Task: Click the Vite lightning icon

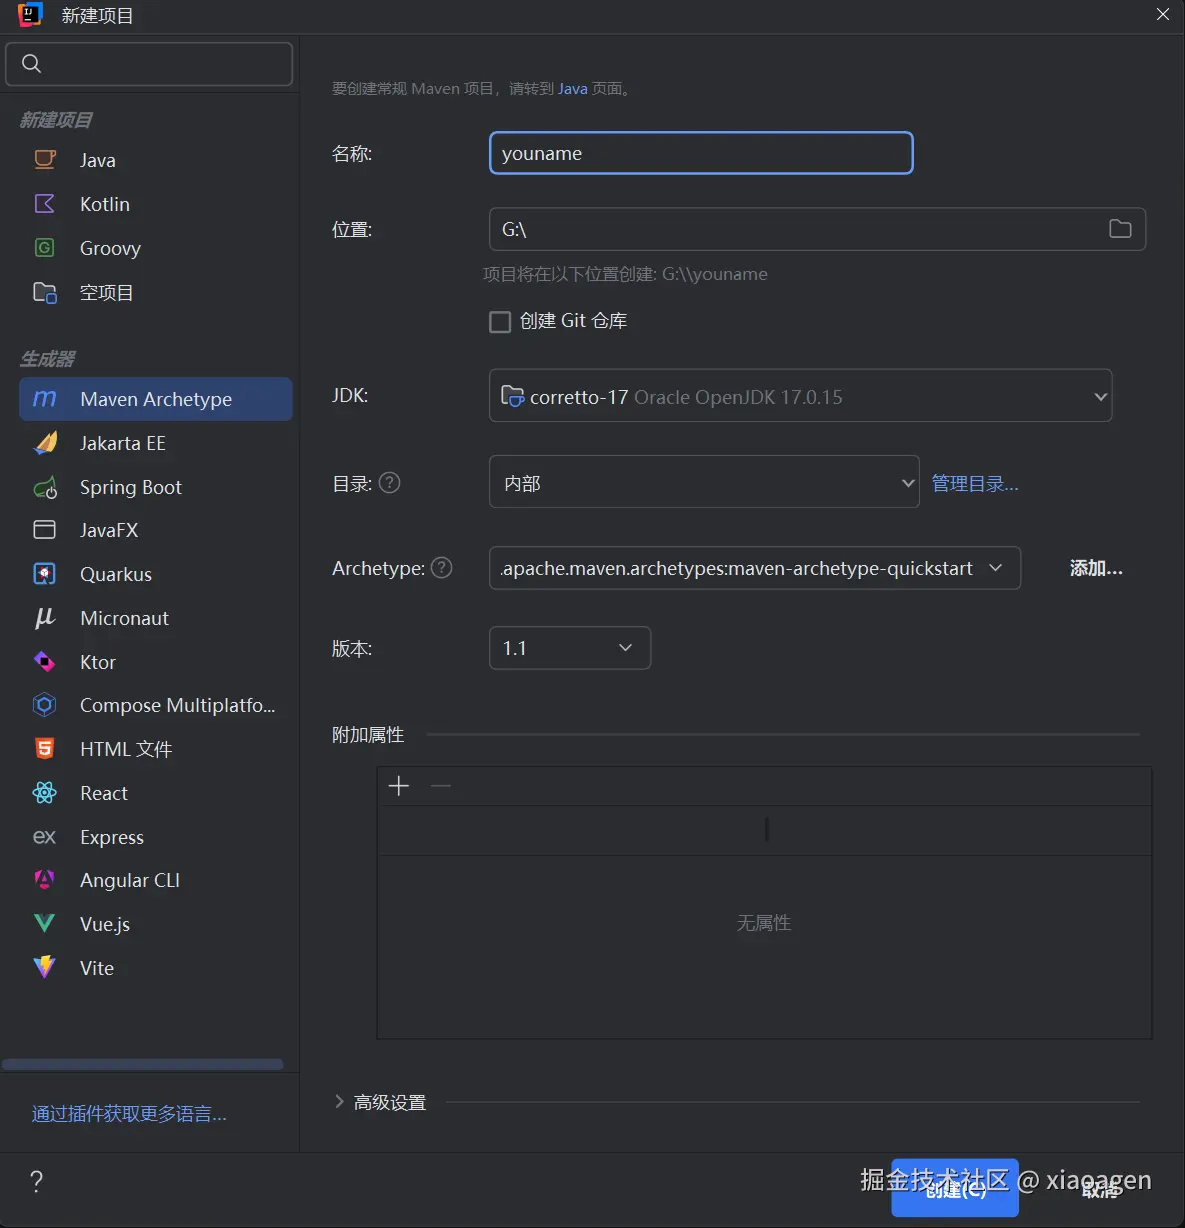Action: (45, 967)
